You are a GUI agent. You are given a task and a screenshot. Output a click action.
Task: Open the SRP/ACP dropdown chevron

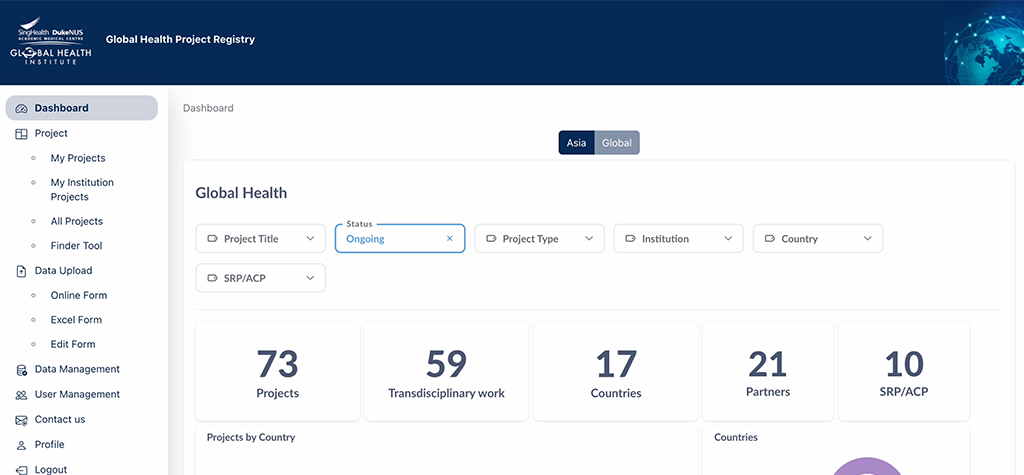310,278
